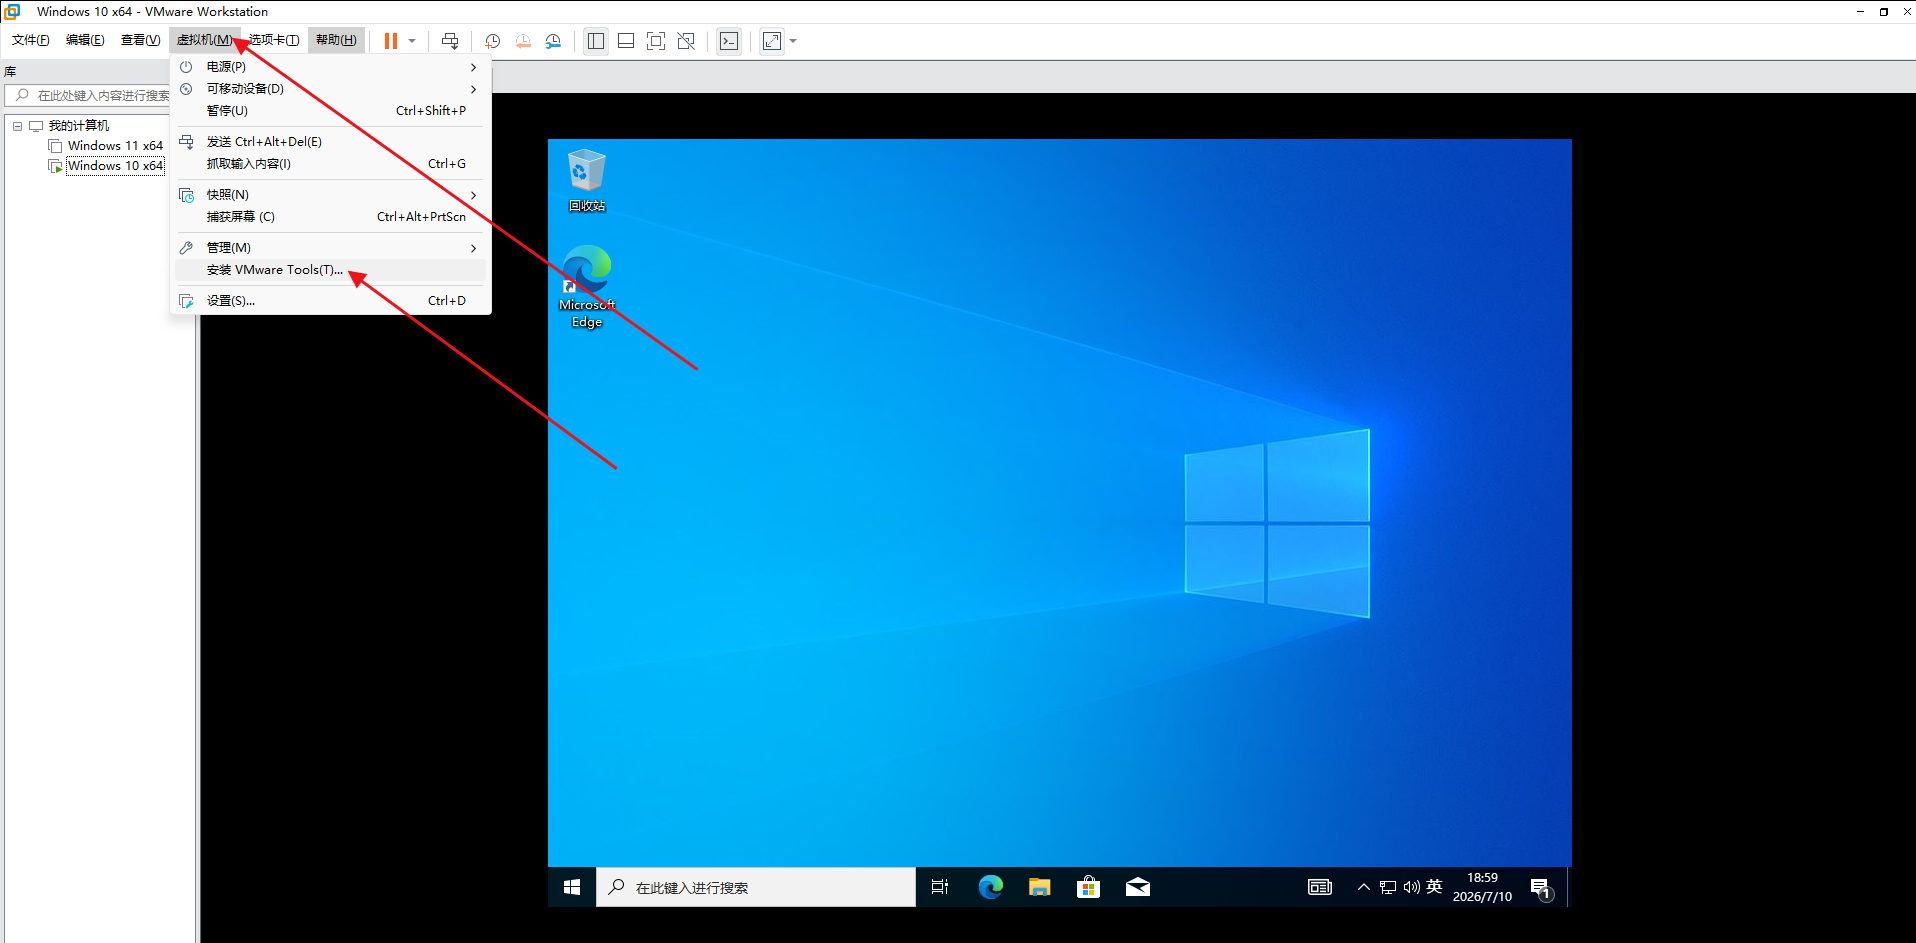The height and width of the screenshot is (943, 1916).
Task: Choose 发送 Ctrl+Alt+Del(E) menu entry
Action: [x=330, y=142]
